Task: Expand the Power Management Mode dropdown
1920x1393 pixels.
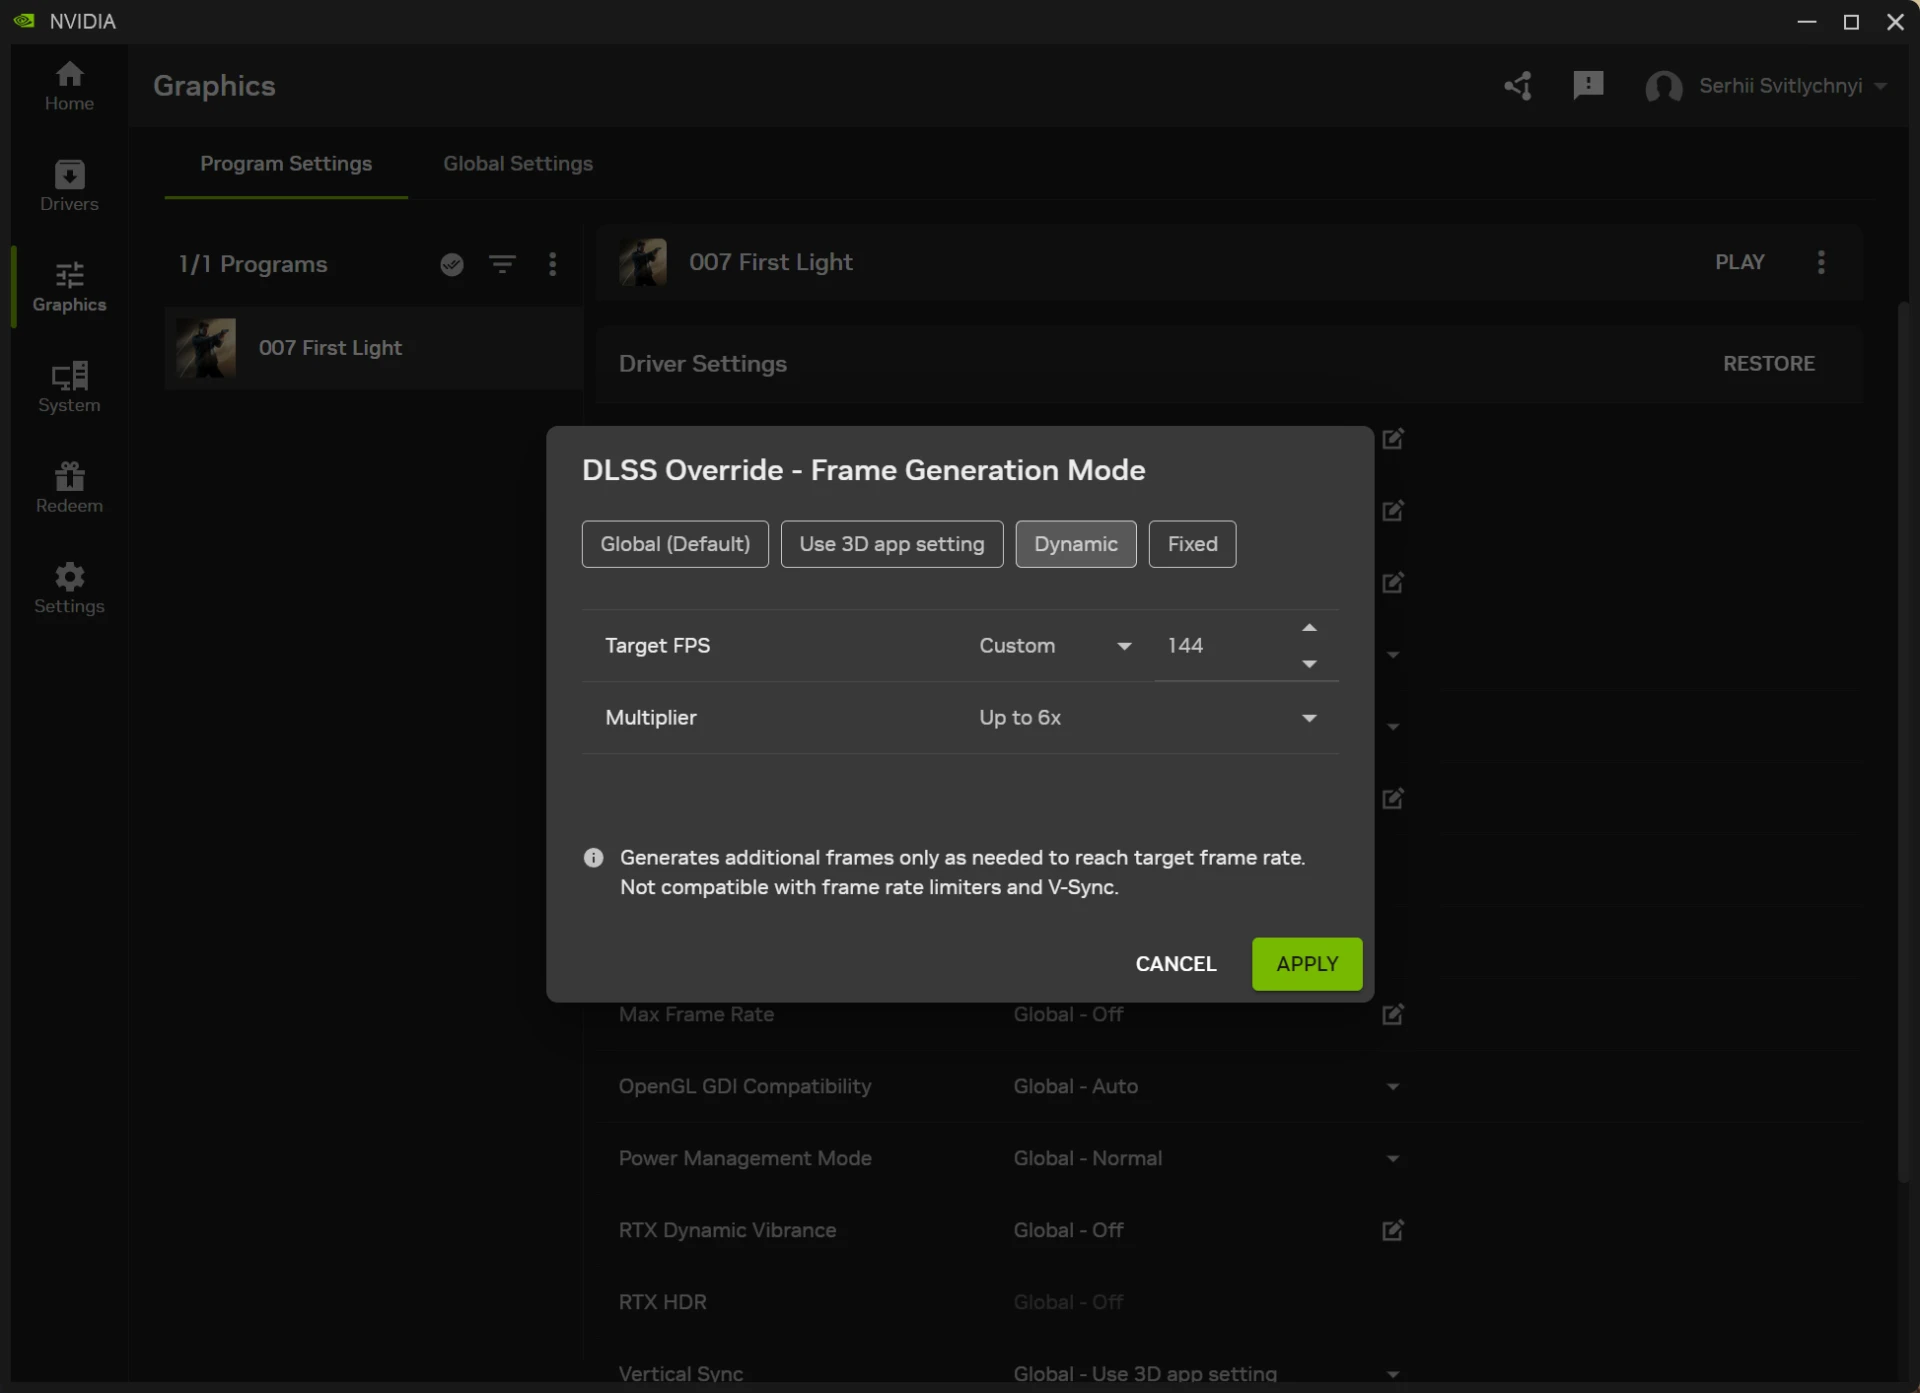Action: point(1392,1159)
